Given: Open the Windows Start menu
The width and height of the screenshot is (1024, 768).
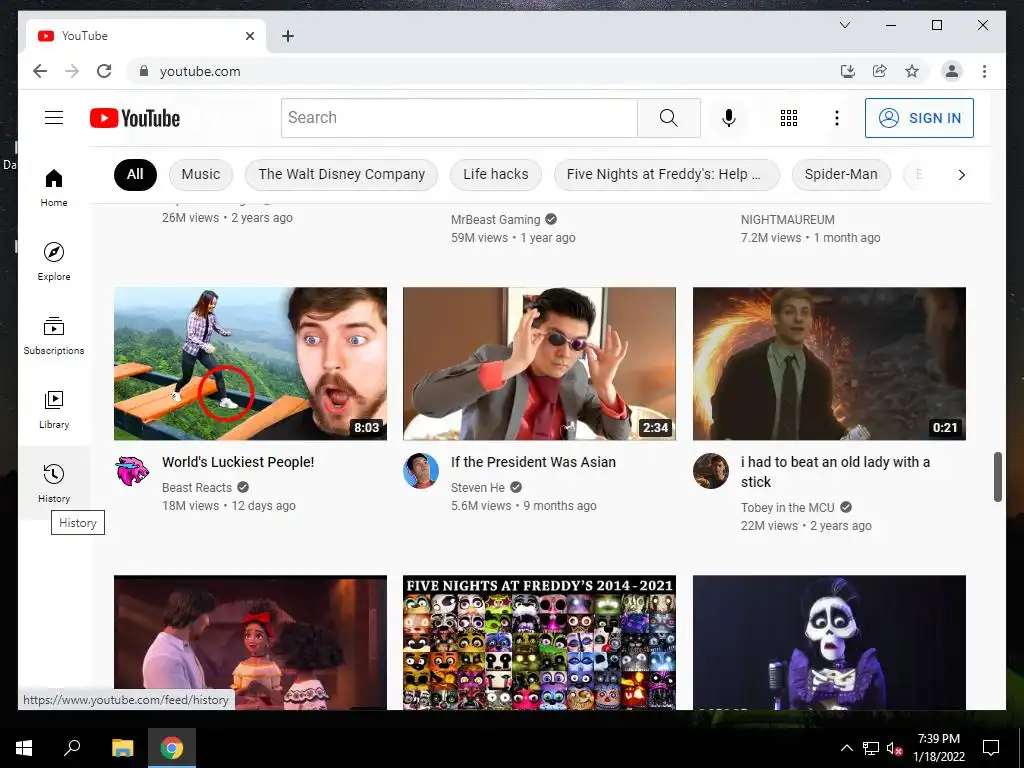Looking at the screenshot, I should (24, 748).
